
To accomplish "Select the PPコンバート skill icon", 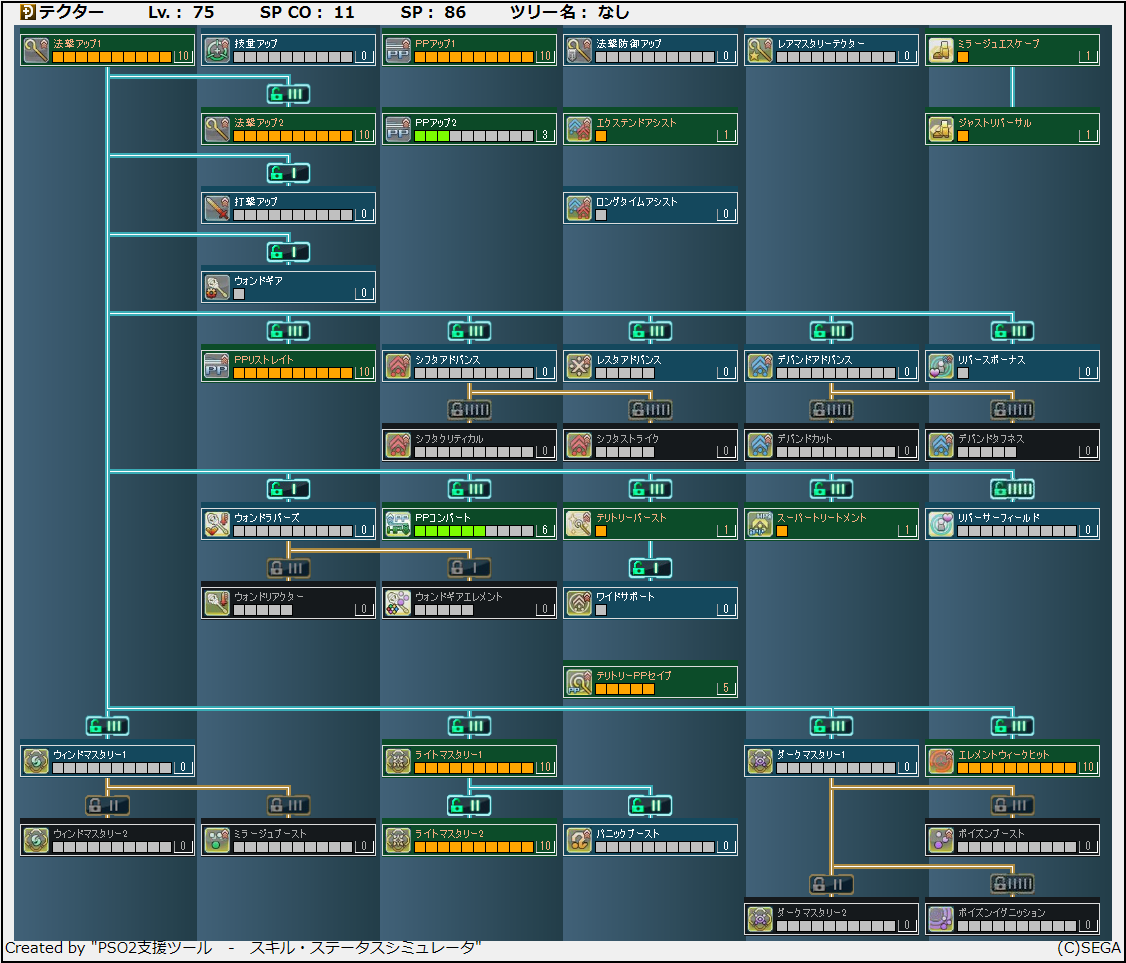I will pos(398,524).
